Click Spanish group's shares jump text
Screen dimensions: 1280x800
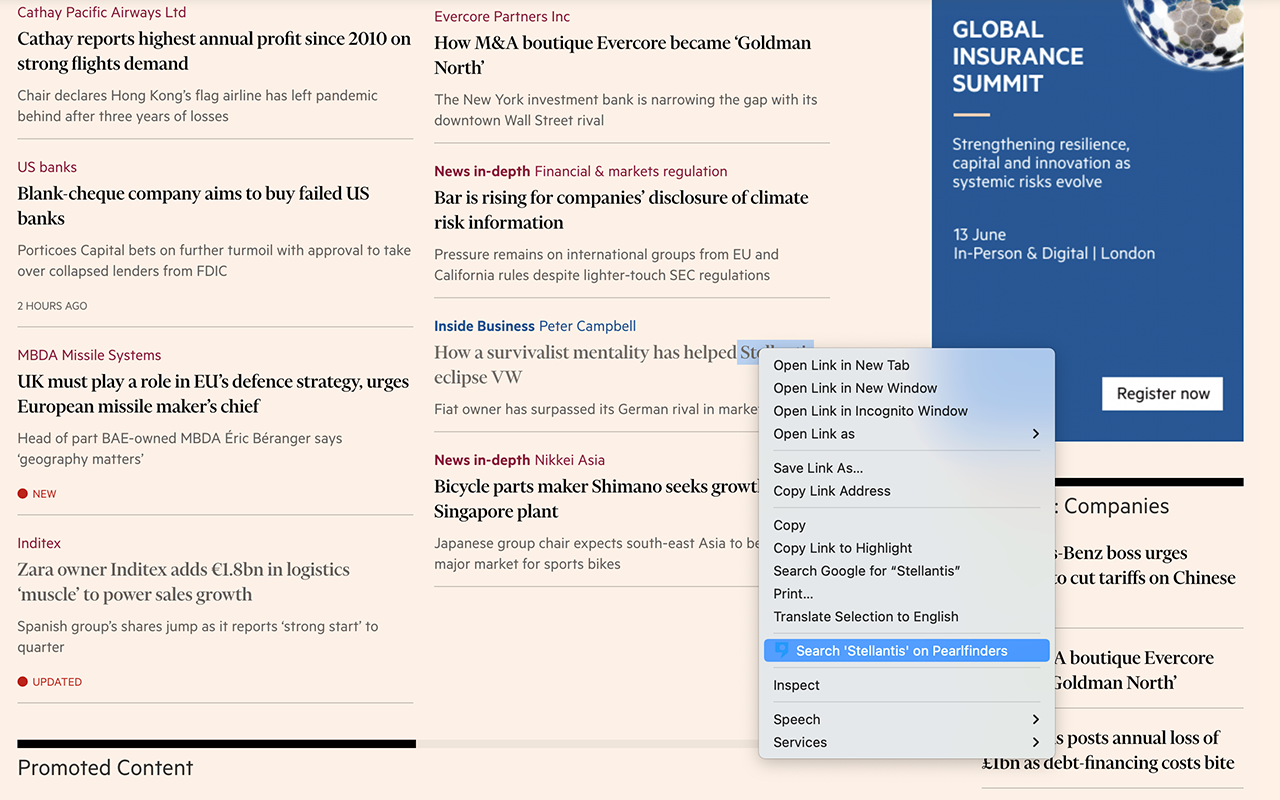198,637
